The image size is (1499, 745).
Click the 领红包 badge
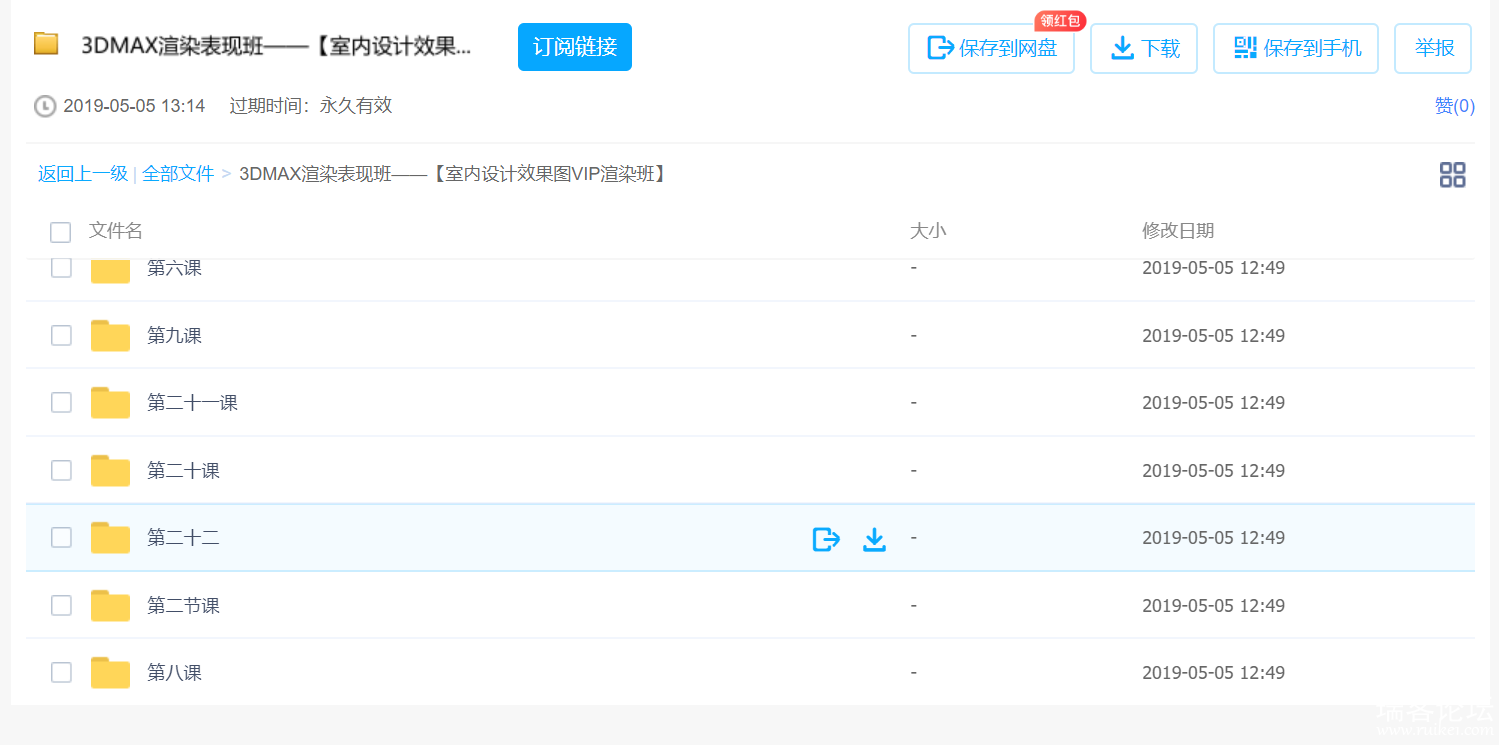[1060, 21]
